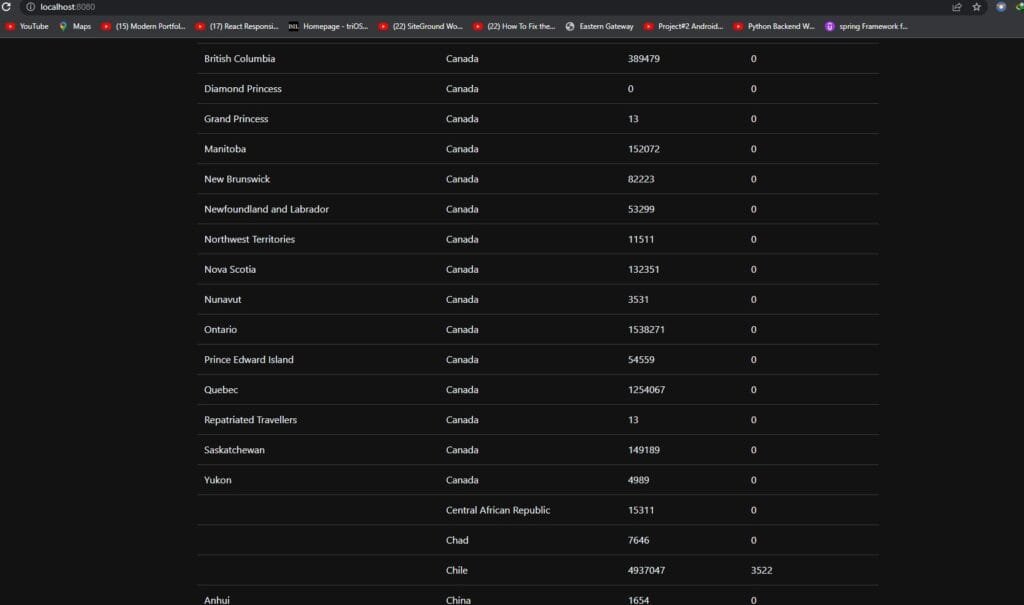This screenshot has width=1024, height=605.
Task: Click the share page icon
Action: point(957,7)
